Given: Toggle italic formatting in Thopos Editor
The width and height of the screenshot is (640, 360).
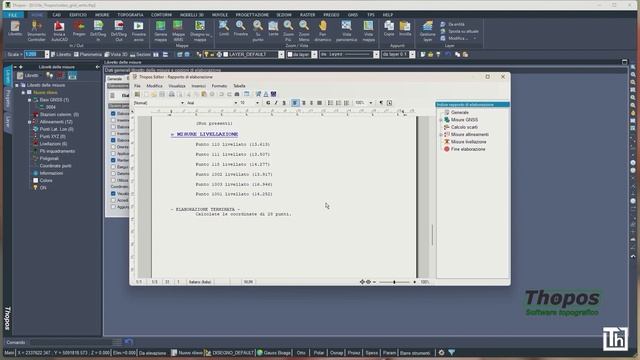Looking at the screenshot, I should (x=276, y=103).
